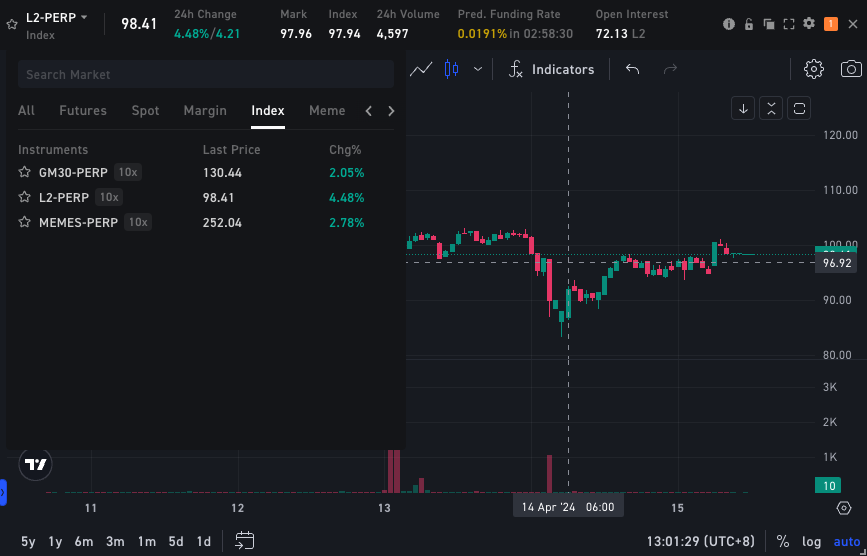Sort by Chg% column header
This screenshot has height=556, width=867.
click(345, 150)
